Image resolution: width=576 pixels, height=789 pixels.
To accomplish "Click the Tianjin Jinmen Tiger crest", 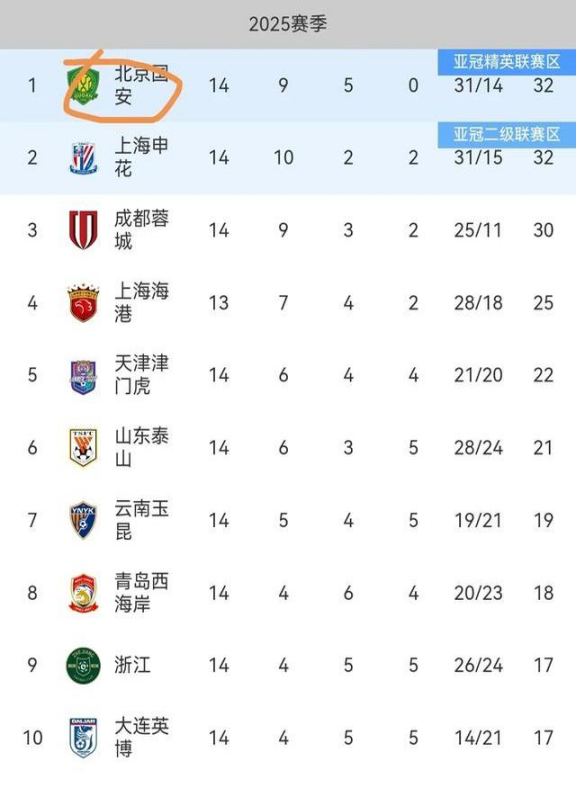I will [83, 376].
